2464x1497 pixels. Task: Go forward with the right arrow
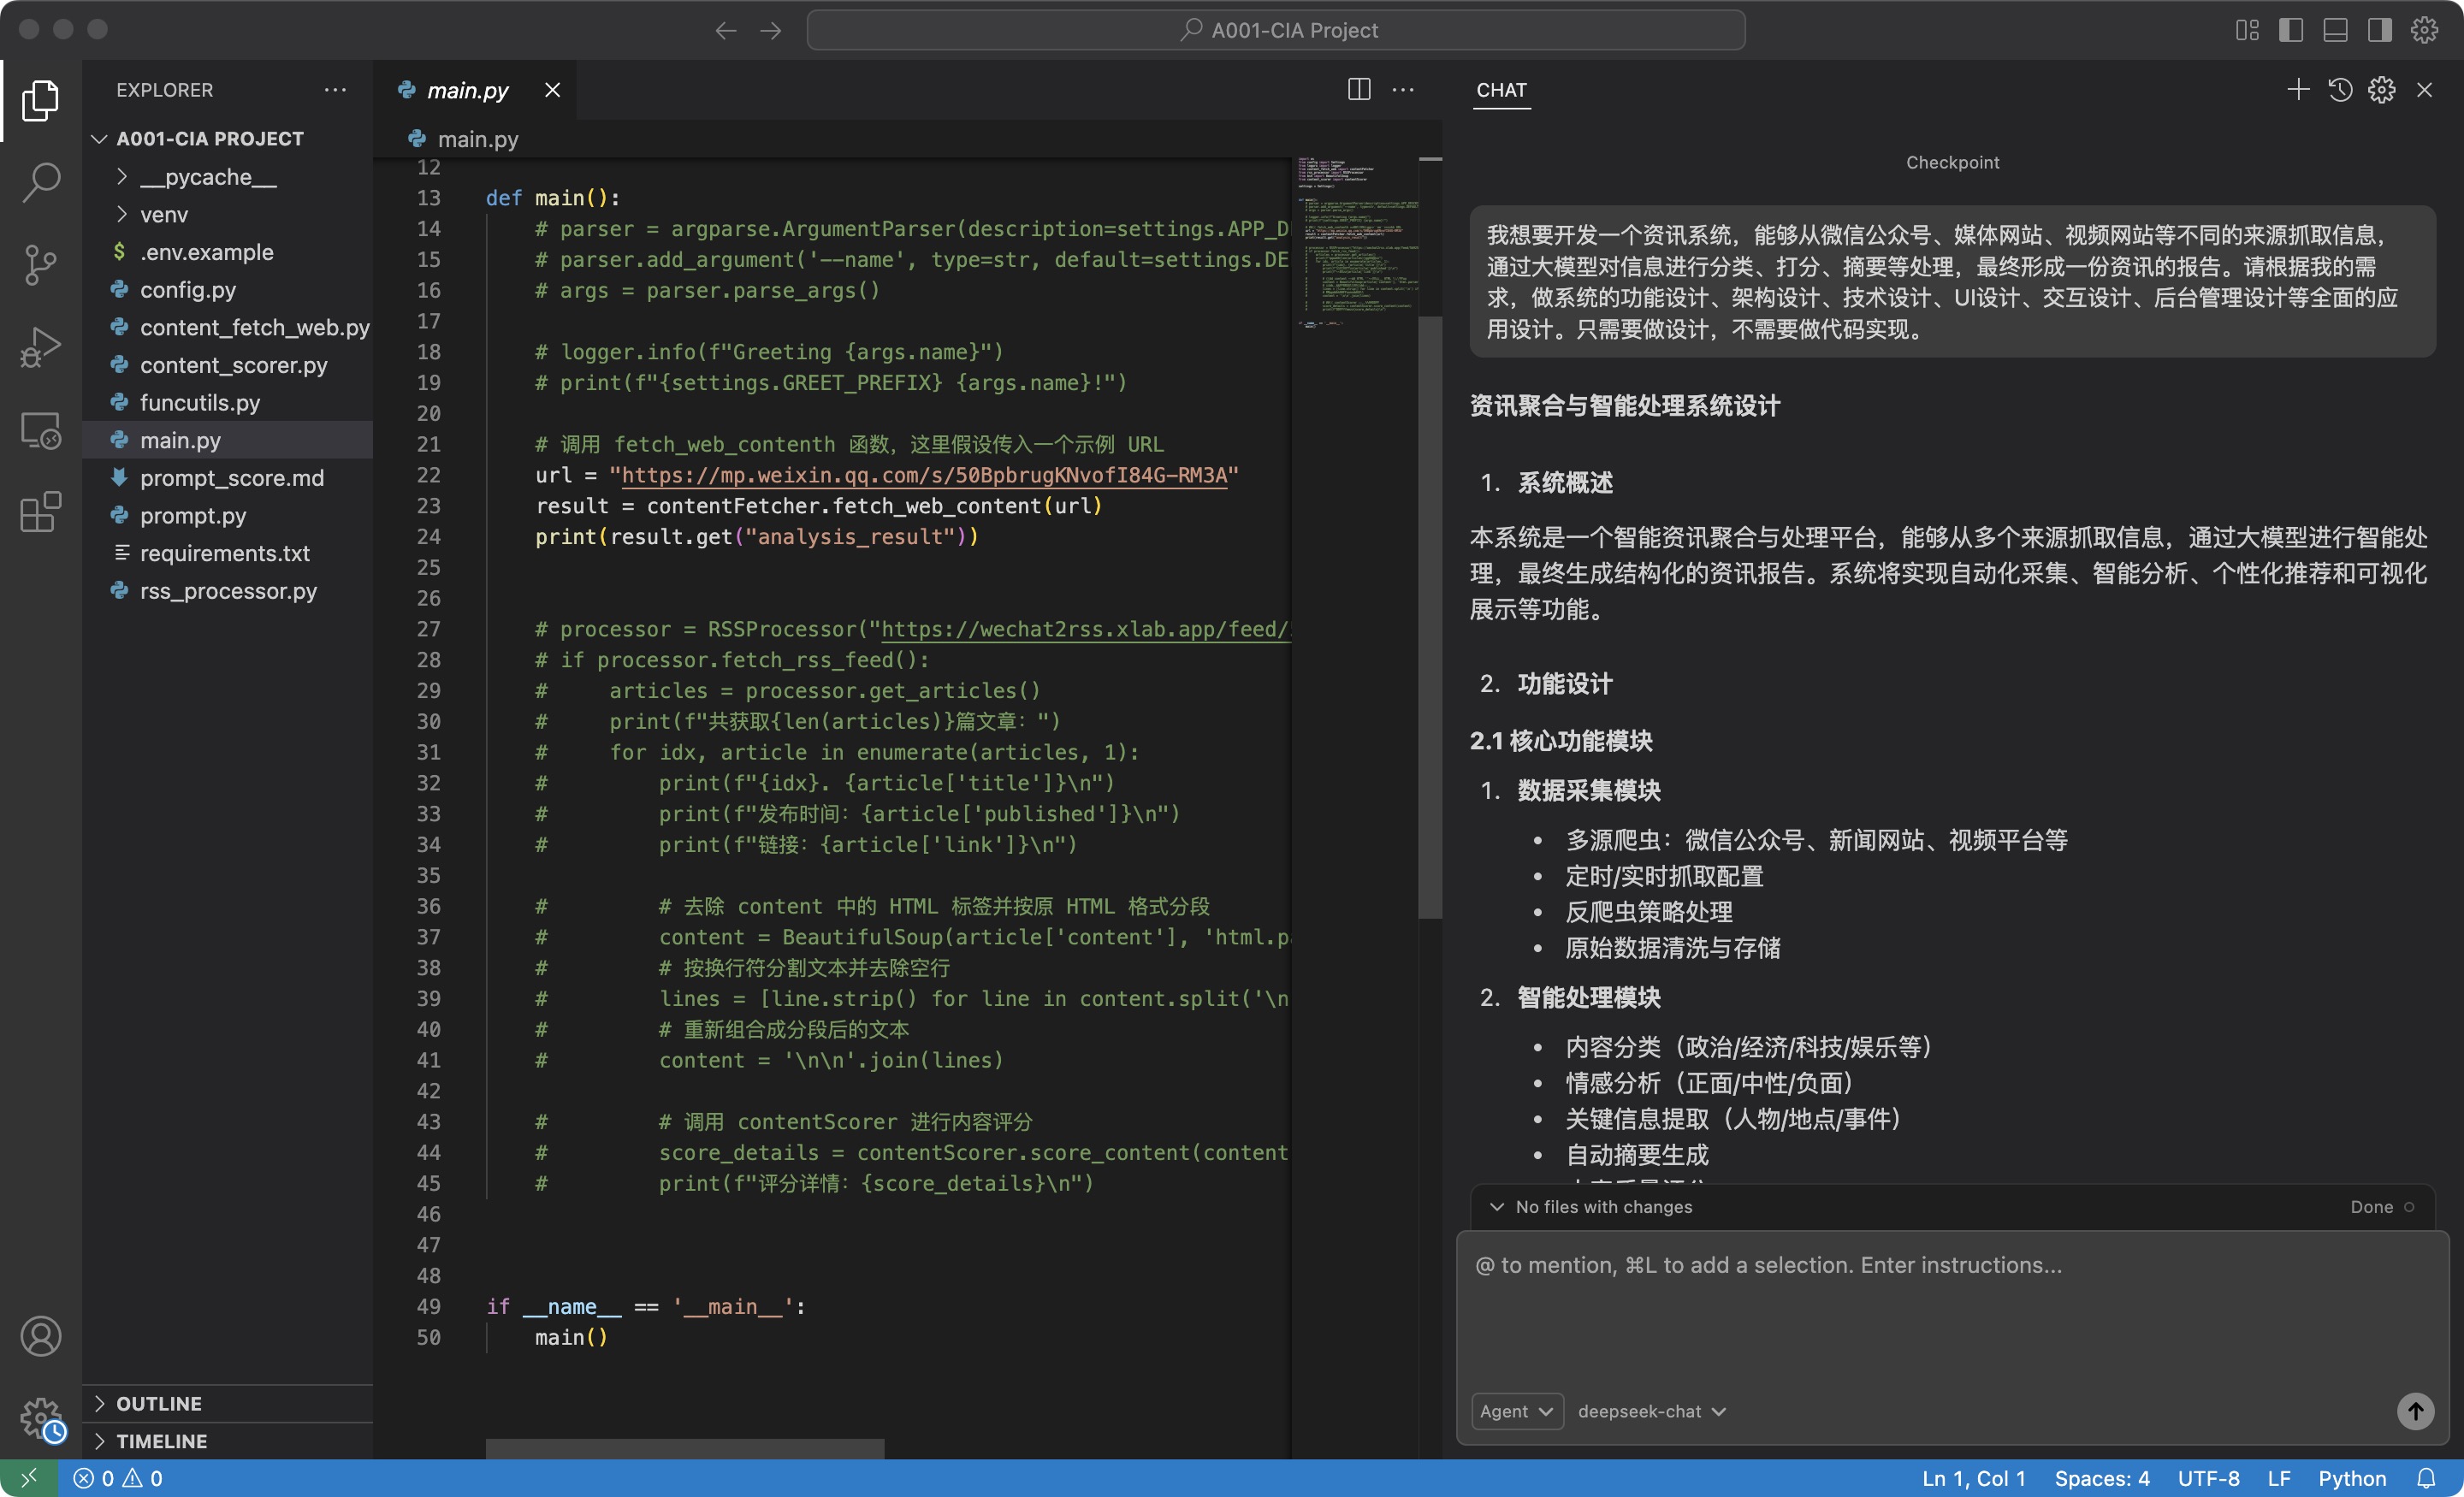coord(770,31)
